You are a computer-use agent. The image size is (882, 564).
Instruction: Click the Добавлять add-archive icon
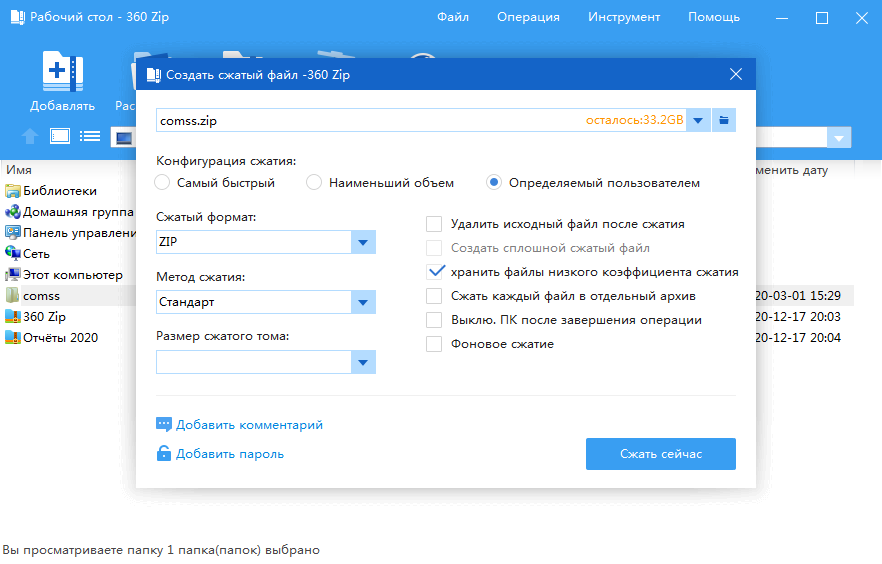[x=62, y=71]
